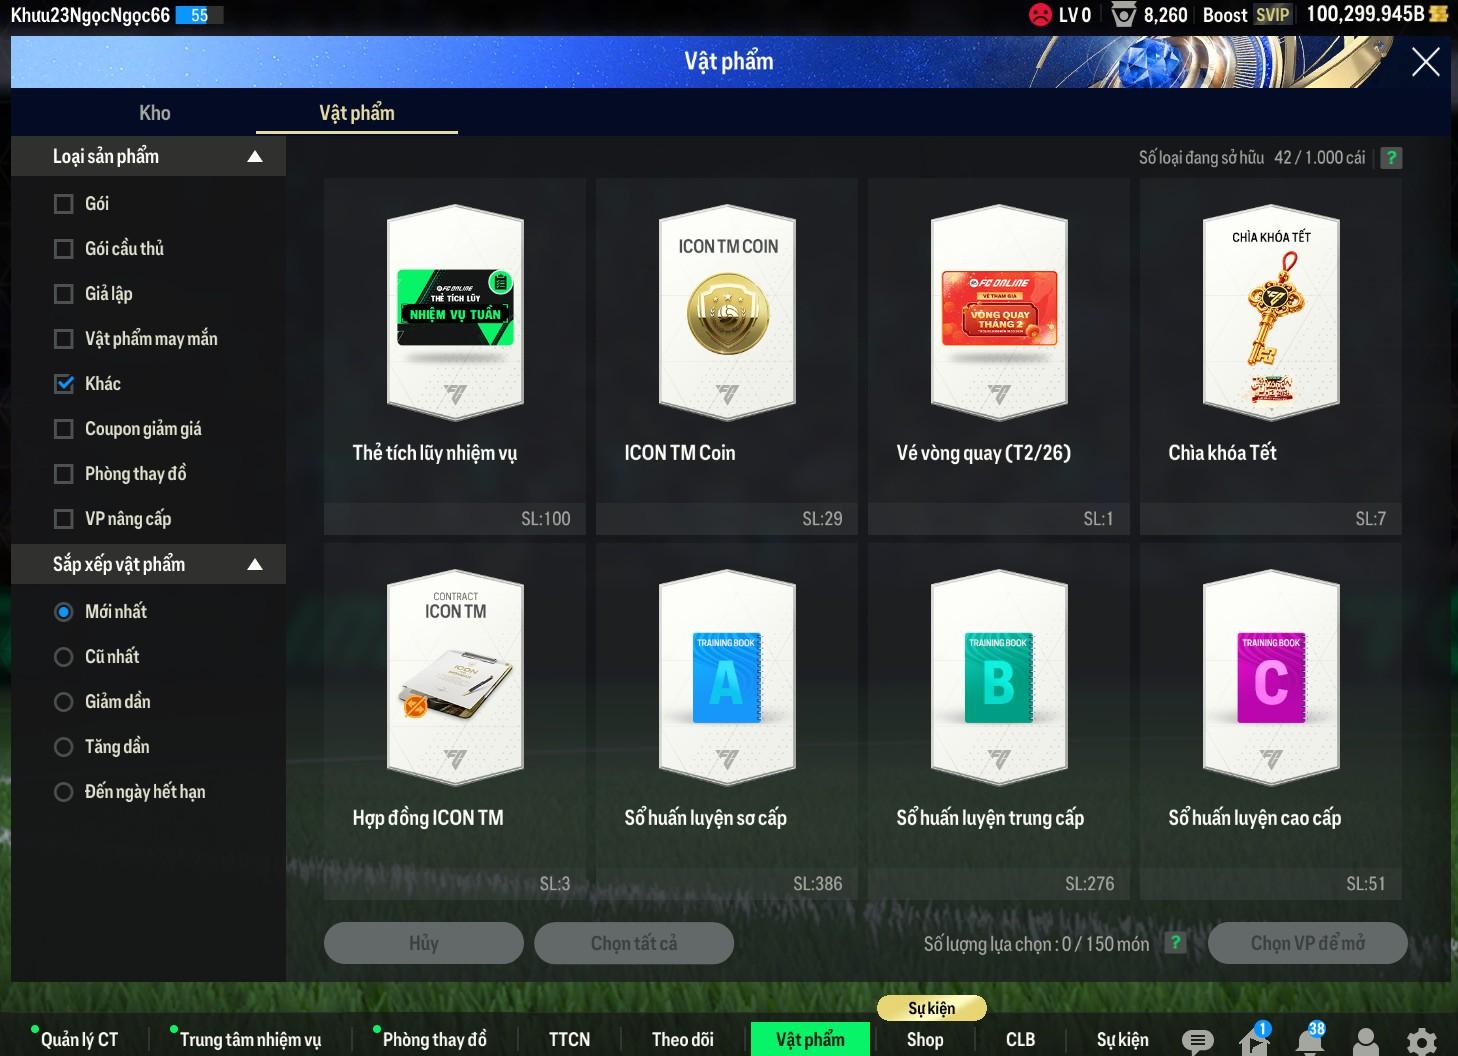Uncheck the Khác filter checkbox
This screenshot has width=1458, height=1056.
coord(64,384)
